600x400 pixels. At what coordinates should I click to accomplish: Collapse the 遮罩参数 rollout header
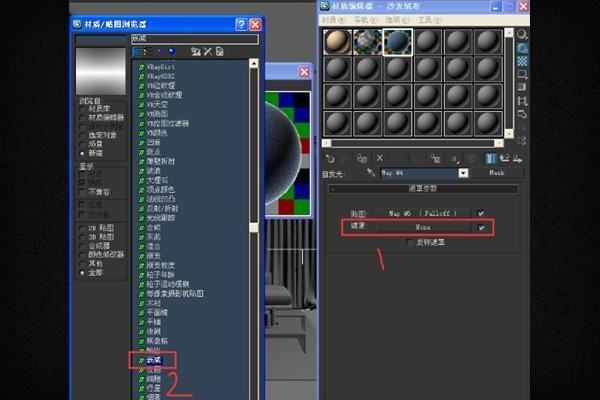[423, 188]
